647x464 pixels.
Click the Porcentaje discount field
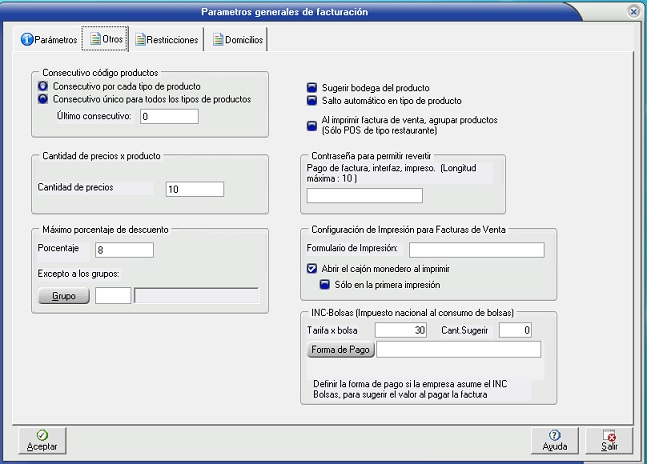click(123, 250)
